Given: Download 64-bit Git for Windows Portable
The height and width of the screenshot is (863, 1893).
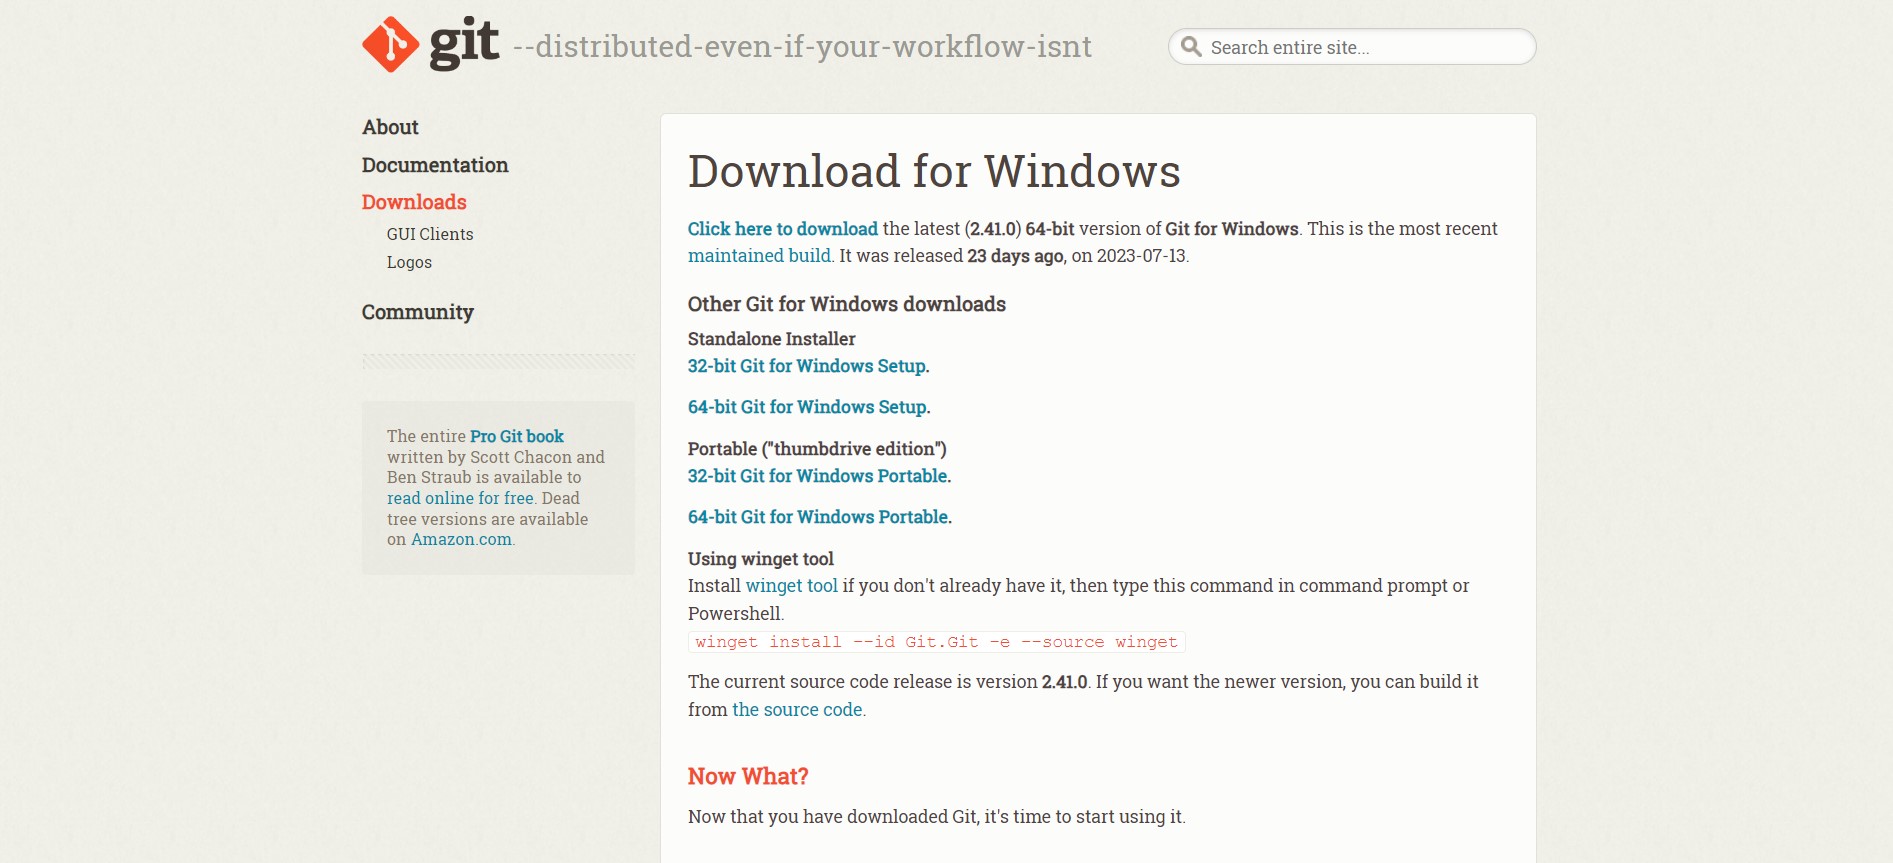Looking at the screenshot, I should click(x=818, y=517).
